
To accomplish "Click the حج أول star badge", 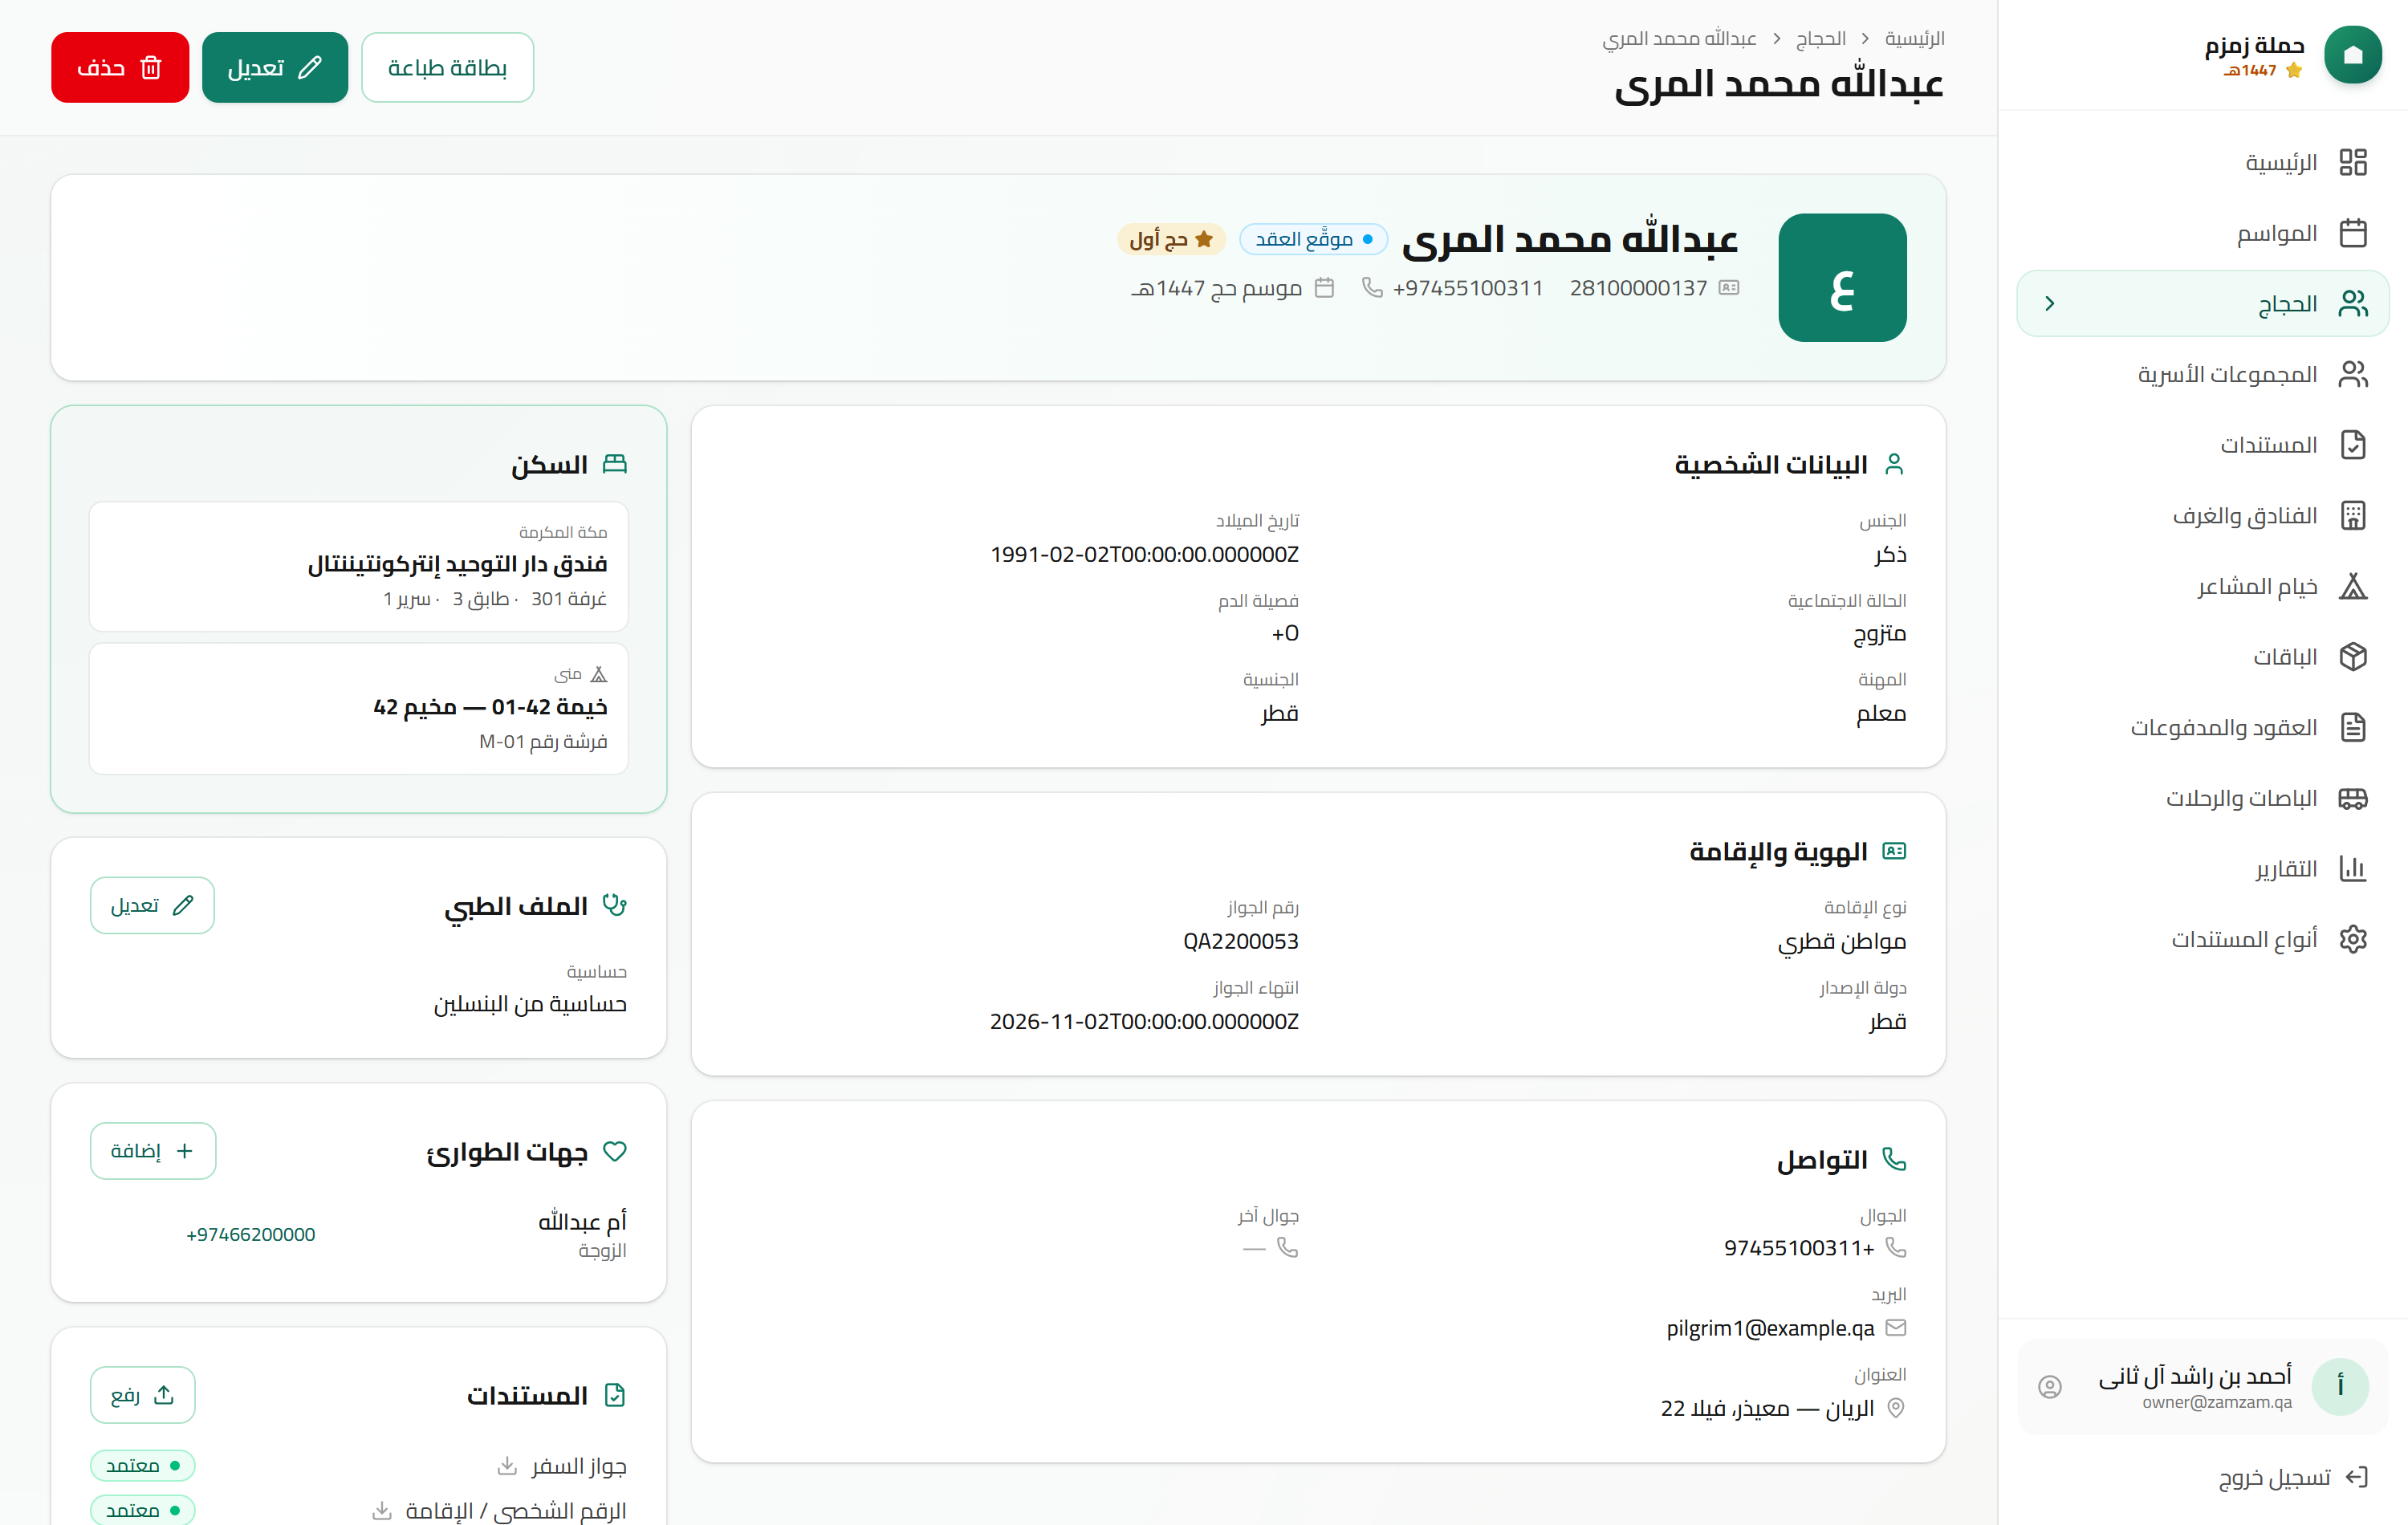I will pos(1171,239).
